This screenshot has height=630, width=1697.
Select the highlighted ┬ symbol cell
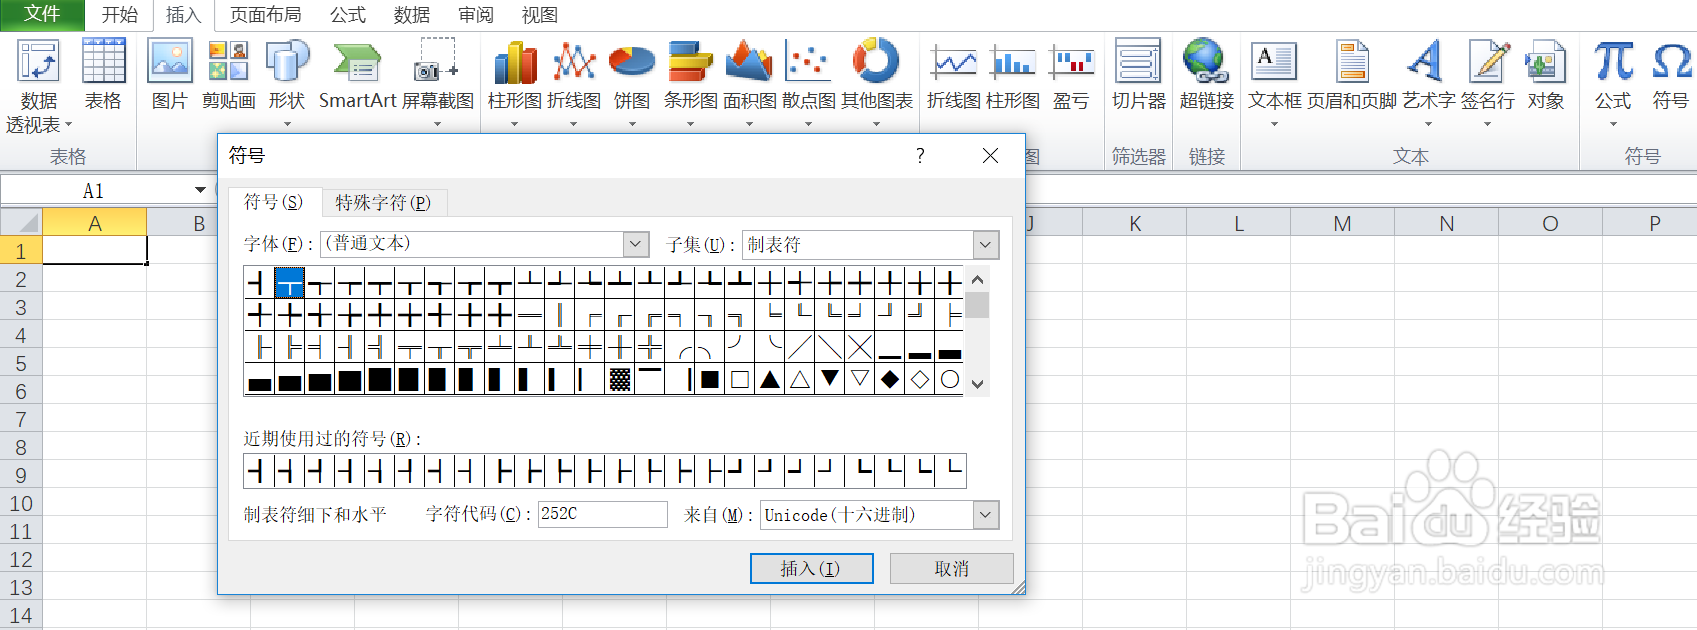290,283
